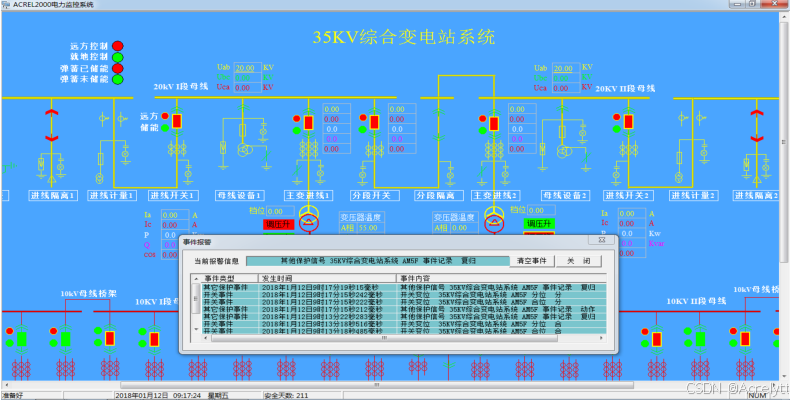This screenshot has width=793, height=402.
Task: Click the 母线设备2 voltage transformer symbol
Action: (563, 151)
